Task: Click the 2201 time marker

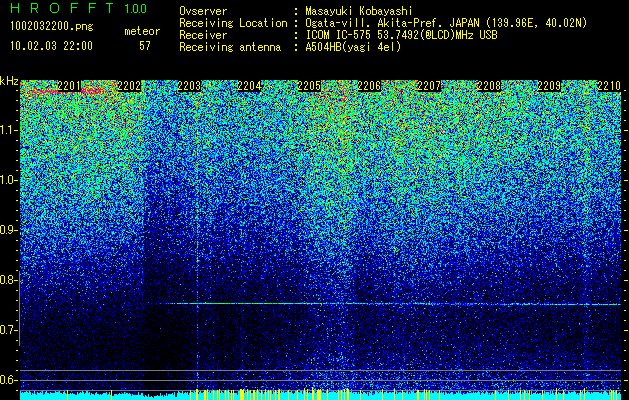Action: tap(69, 86)
